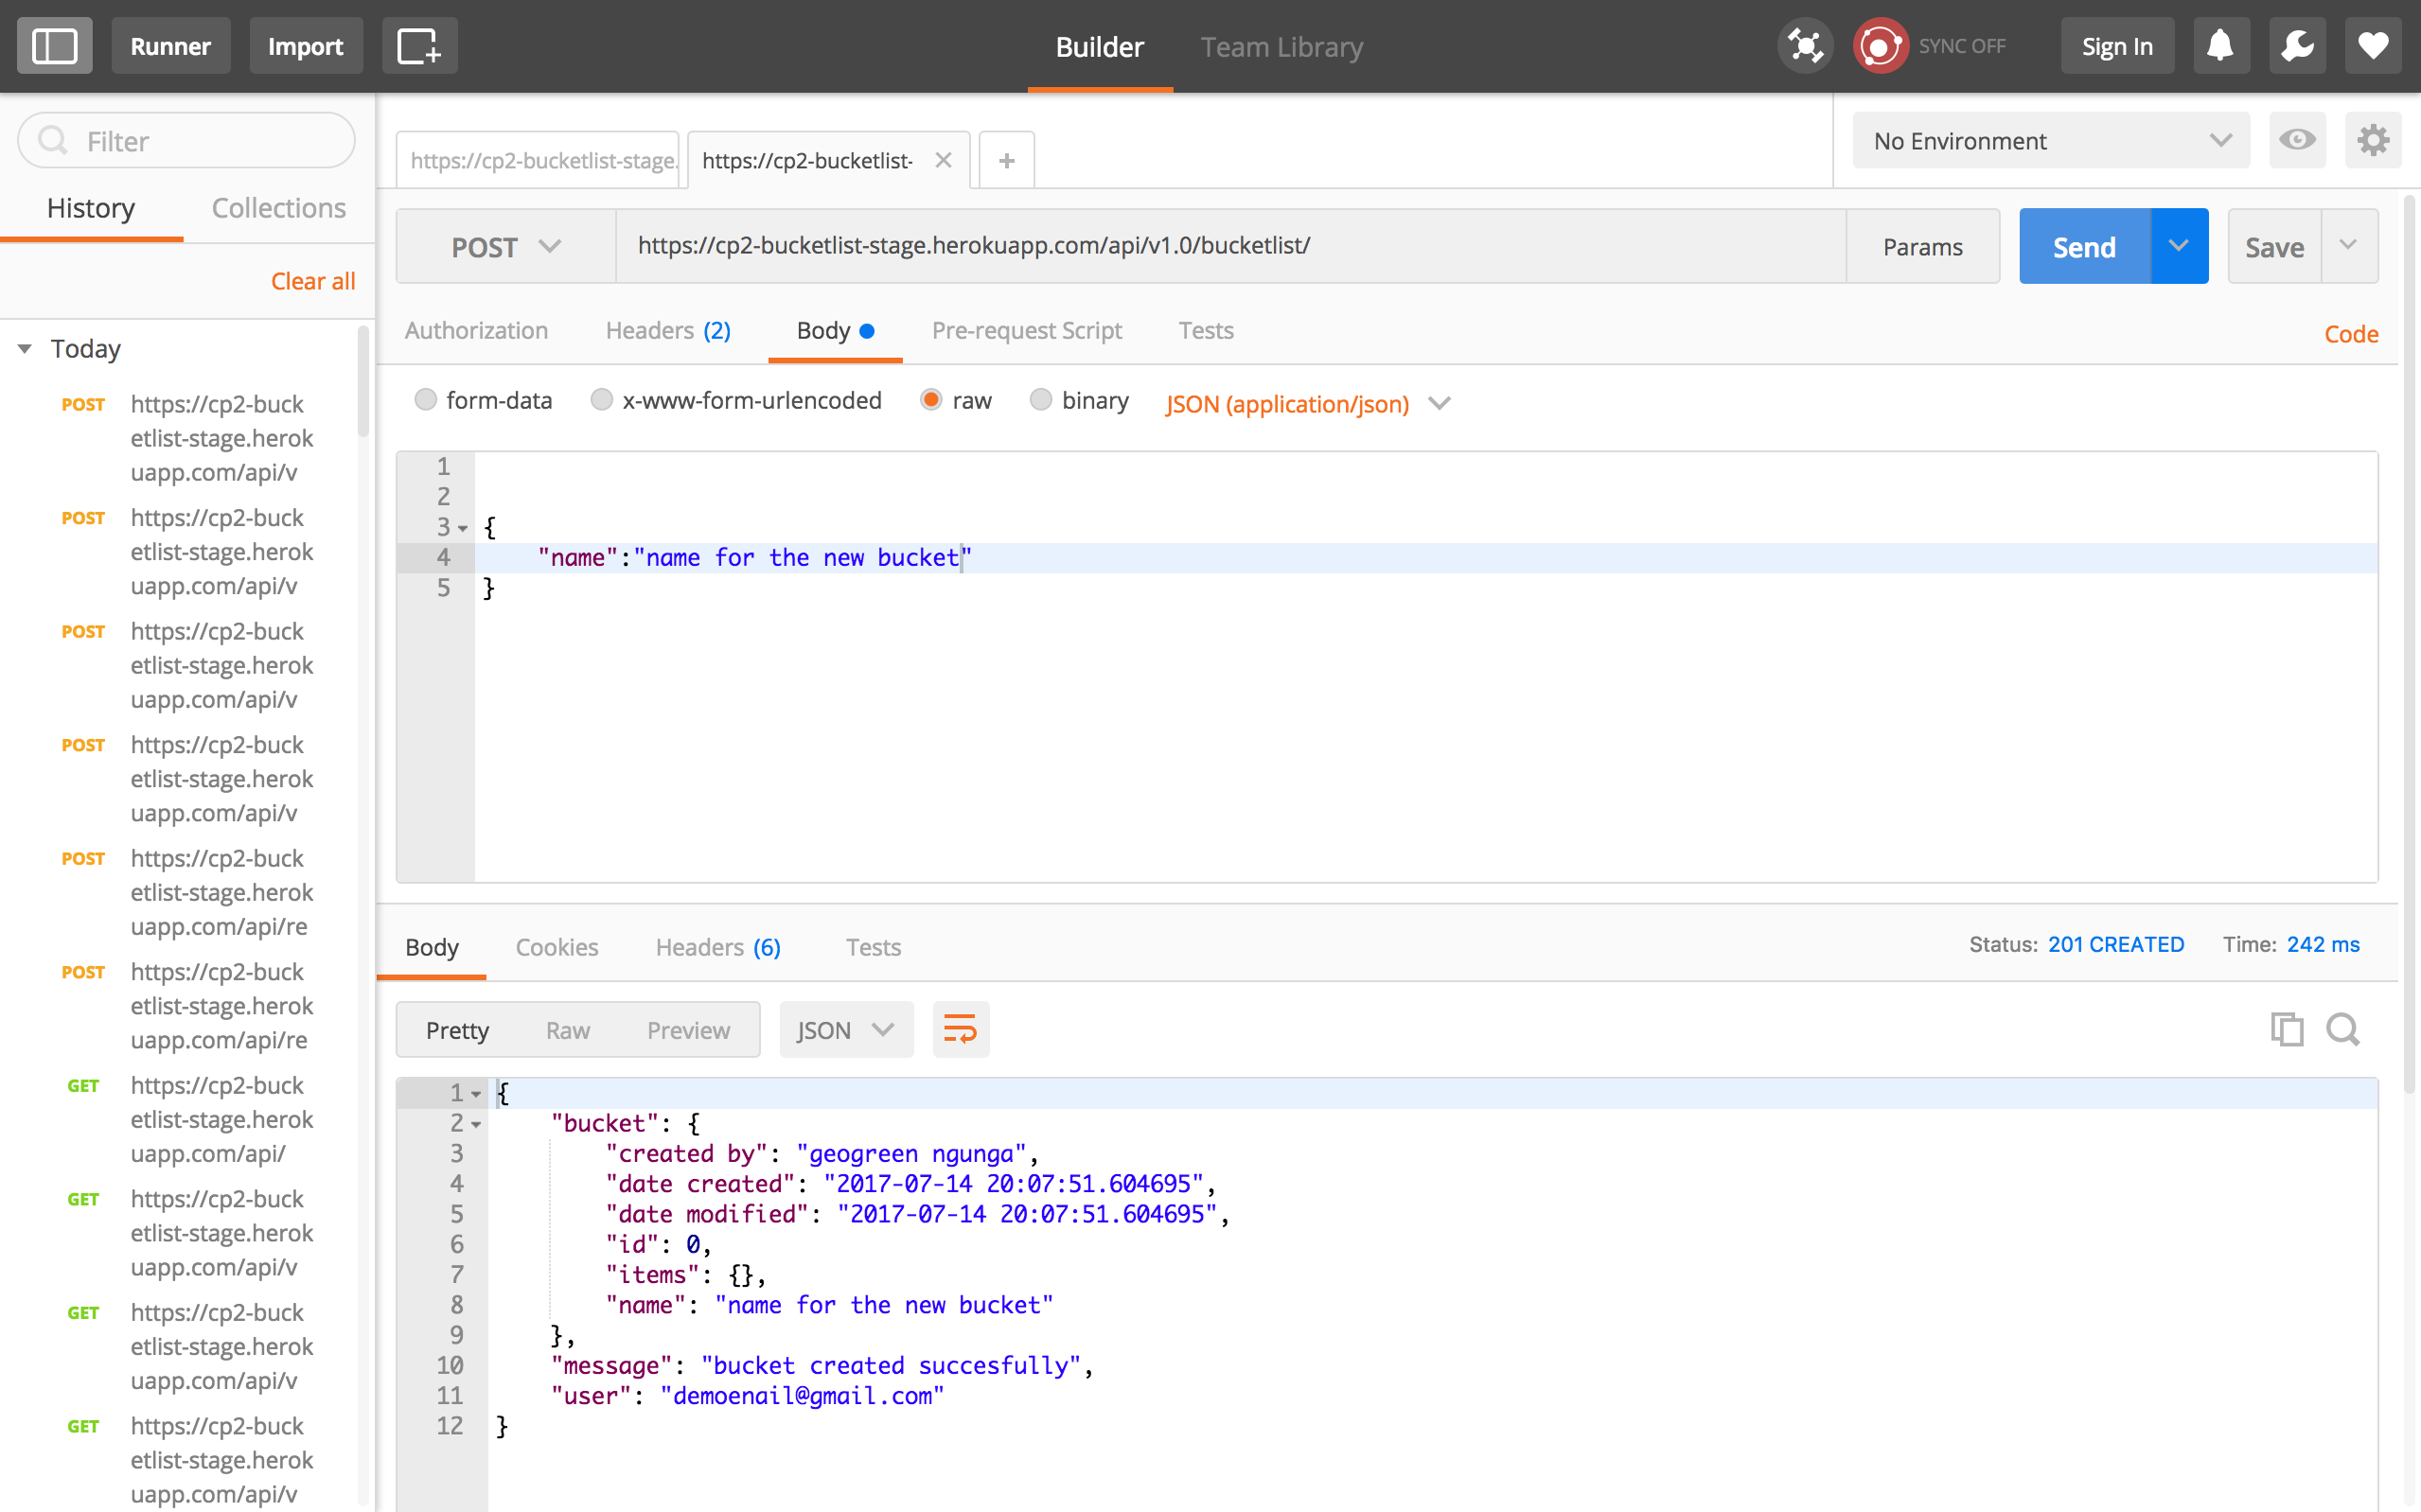Screen dimensions: 2421x1512
Task: Click the notification bell icon
Action: coord(2222,47)
